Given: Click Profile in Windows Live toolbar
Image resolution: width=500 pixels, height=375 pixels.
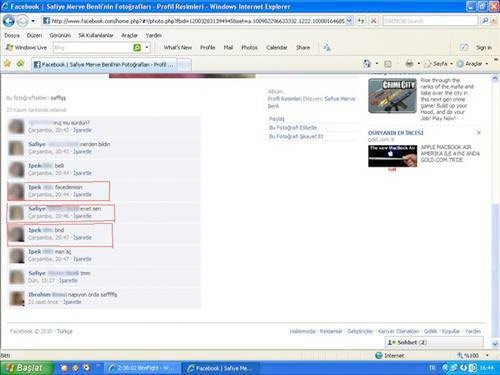Looking at the screenshot, I should point(207,48).
